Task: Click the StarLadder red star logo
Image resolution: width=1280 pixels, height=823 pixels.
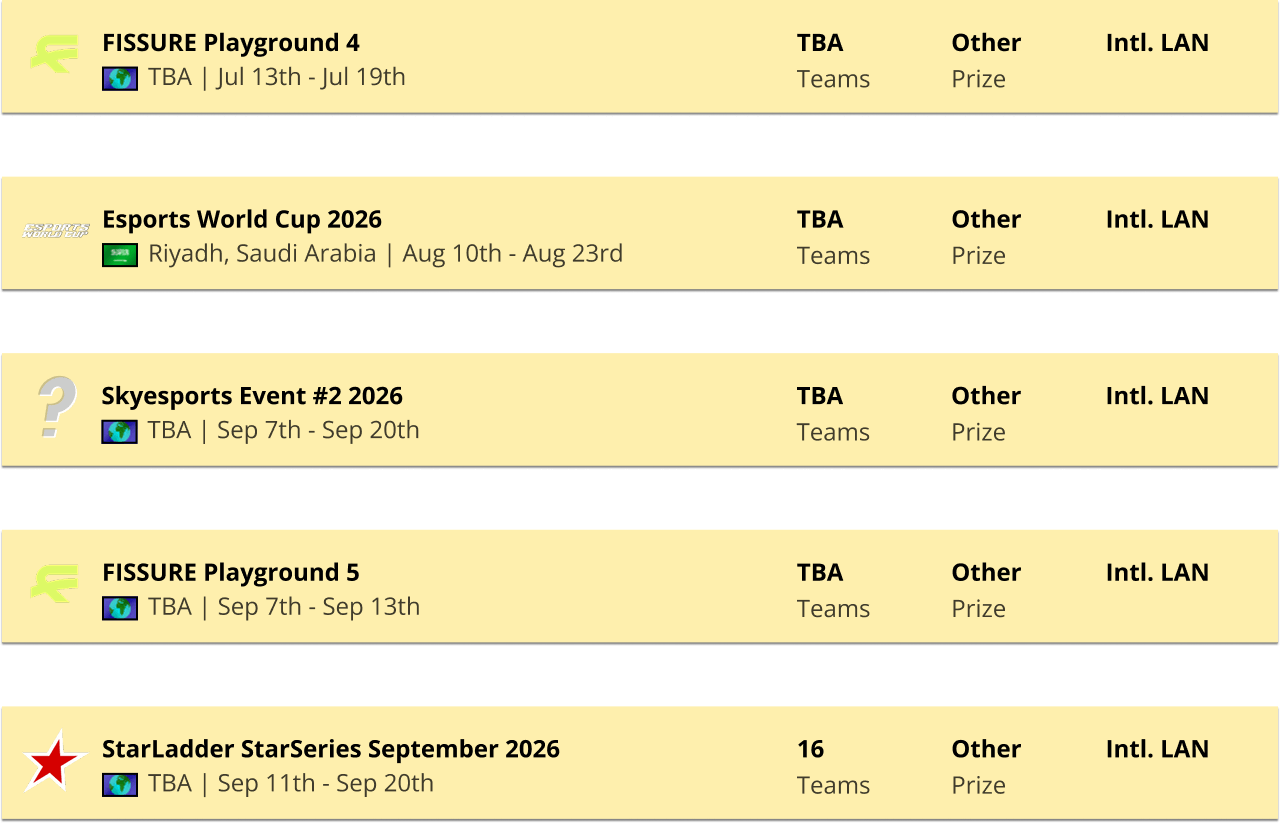Action: [55, 762]
